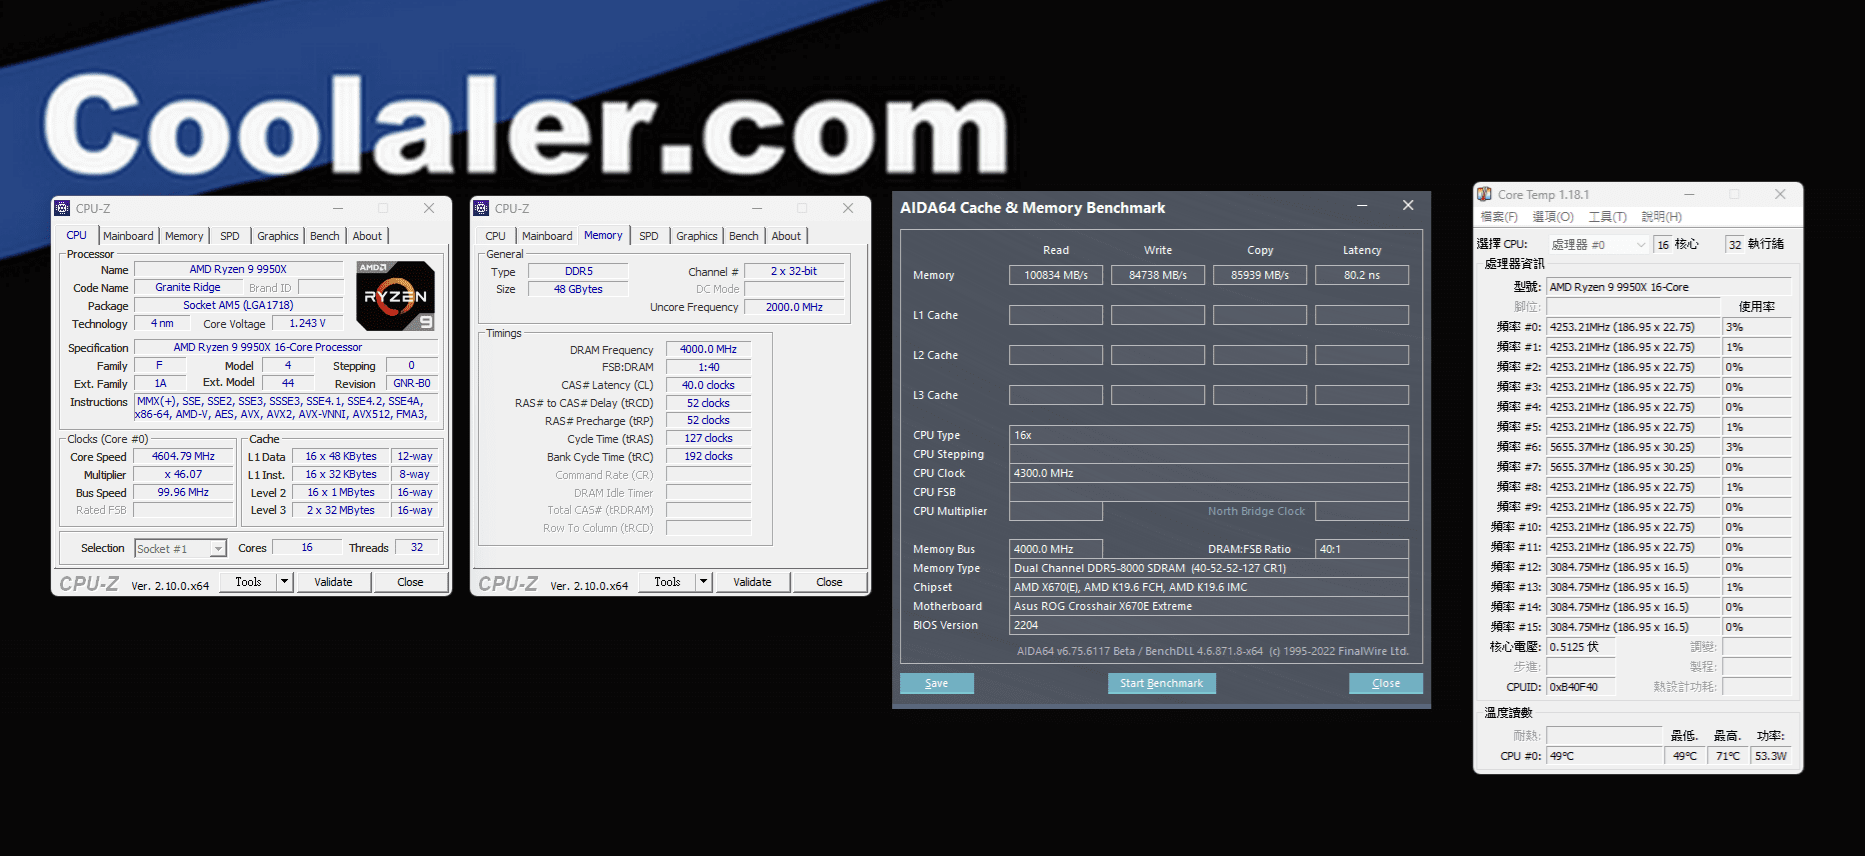Close the second CPU-Z window with X
This screenshot has height=856, width=1865.
[848, 208]
